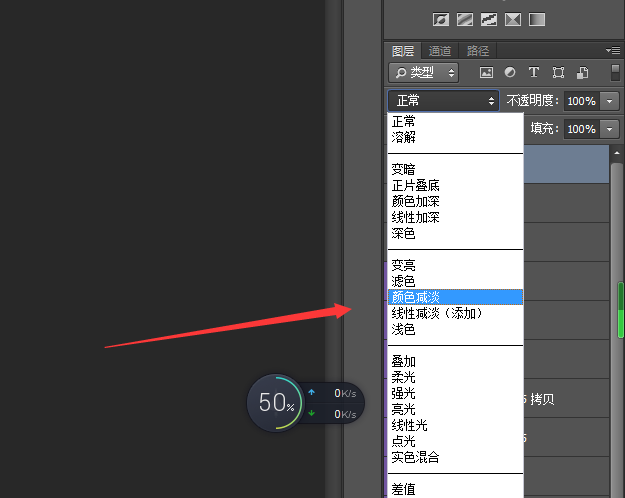Filter layers by adjustment layers icon
This screenshot has width=625, height=498.
510,72
